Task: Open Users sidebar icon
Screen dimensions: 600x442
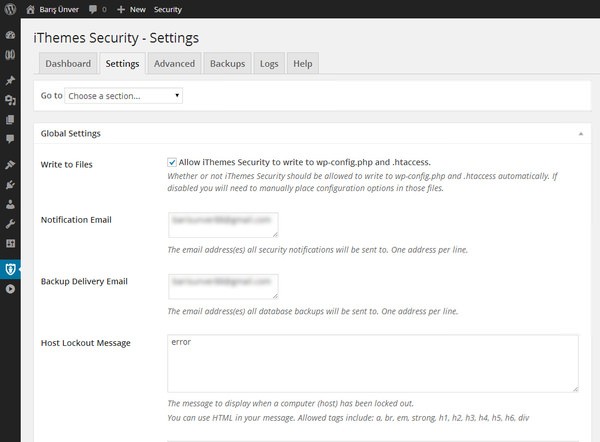Action: pyautogui.click(x=10, y=204)
